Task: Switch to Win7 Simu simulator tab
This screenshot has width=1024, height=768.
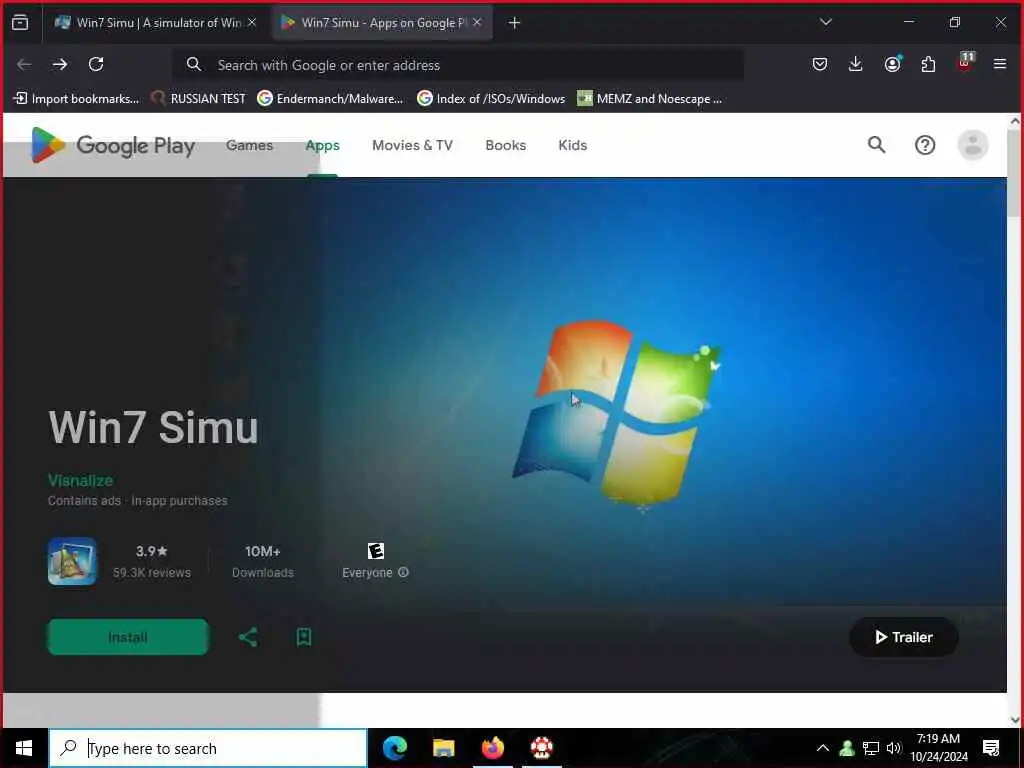Action: click(155, 22)
